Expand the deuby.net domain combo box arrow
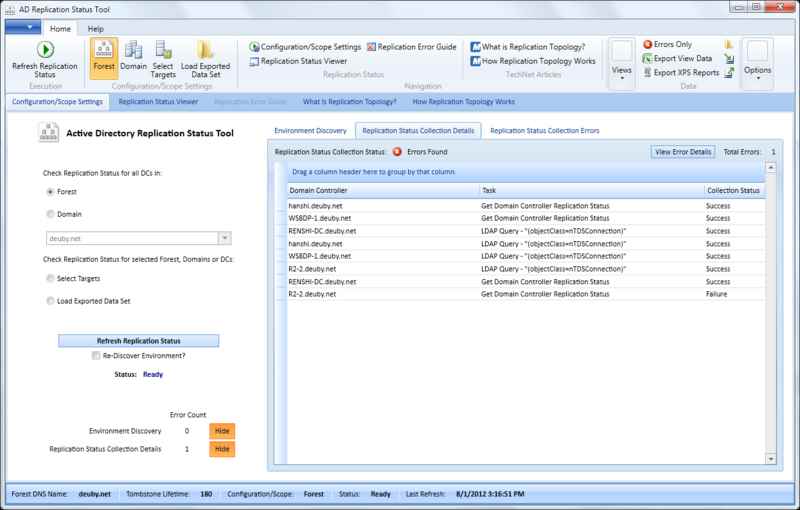Viewport: 800px width, 510px height. click(x=224, y=238)
